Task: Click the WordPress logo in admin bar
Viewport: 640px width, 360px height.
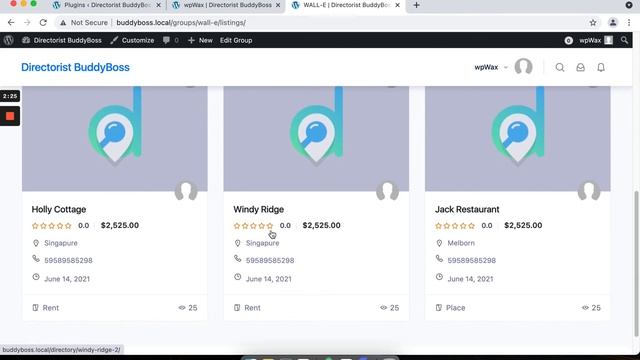Action: [x=9, y=40]
